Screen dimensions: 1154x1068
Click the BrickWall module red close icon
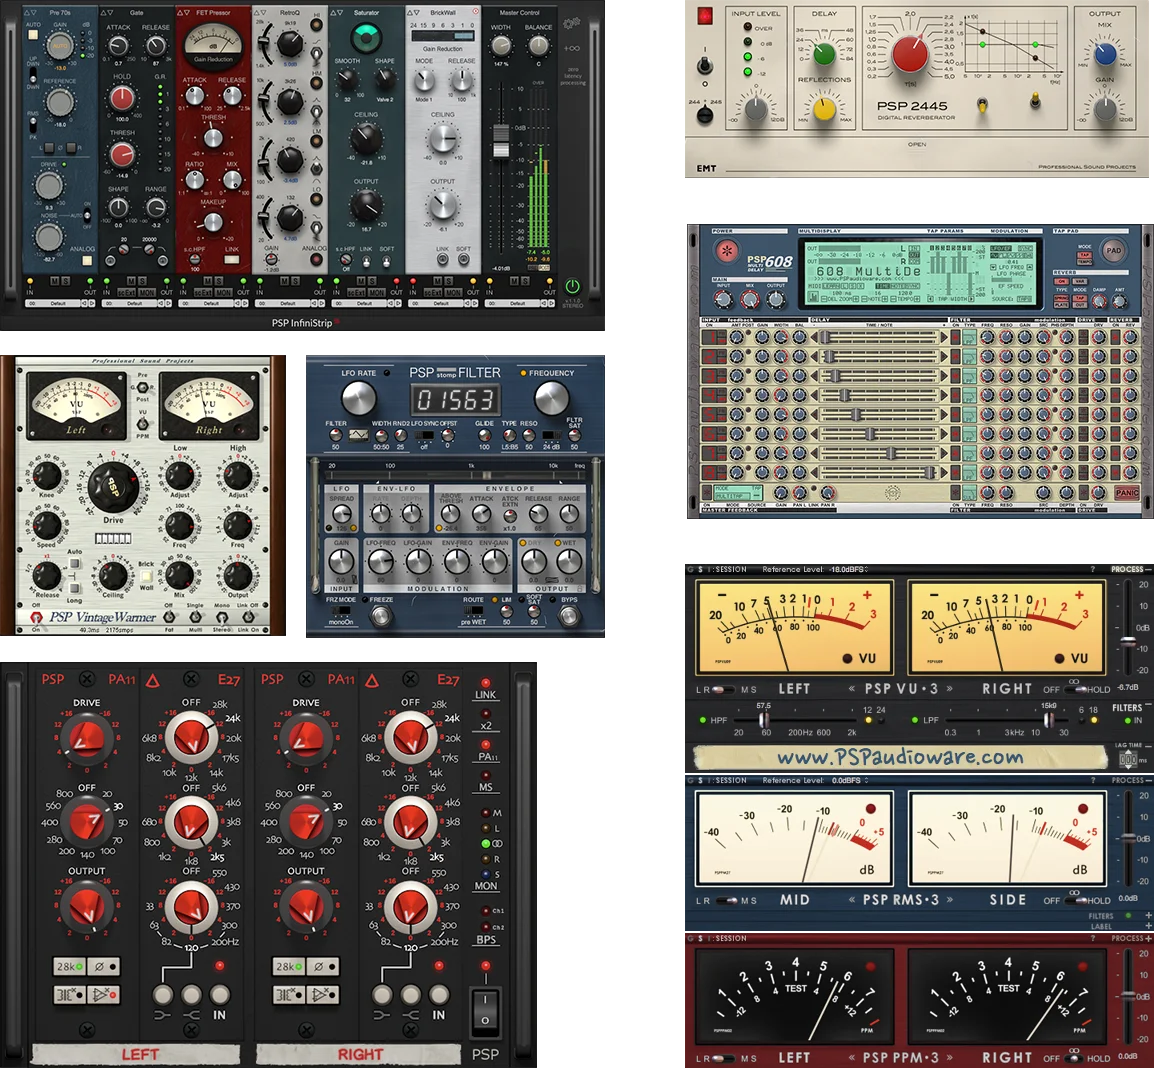pyautogui.click(x=475, y=12)
